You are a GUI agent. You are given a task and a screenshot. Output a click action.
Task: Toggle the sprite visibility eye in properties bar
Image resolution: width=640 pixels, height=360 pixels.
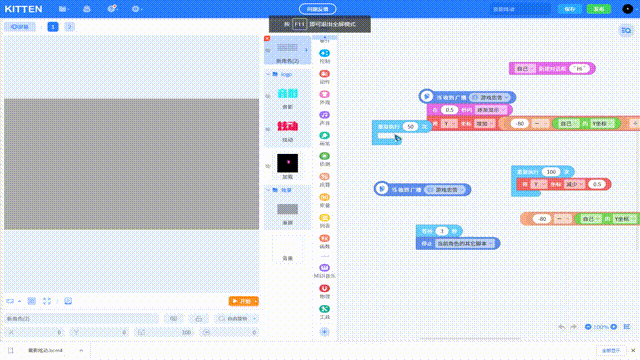[173, 319]
